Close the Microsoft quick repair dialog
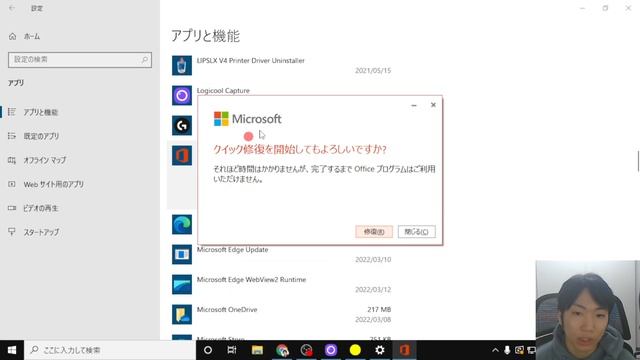Image resolution: width=640 pixels, height=360 pixels. (x=433, y=105)
